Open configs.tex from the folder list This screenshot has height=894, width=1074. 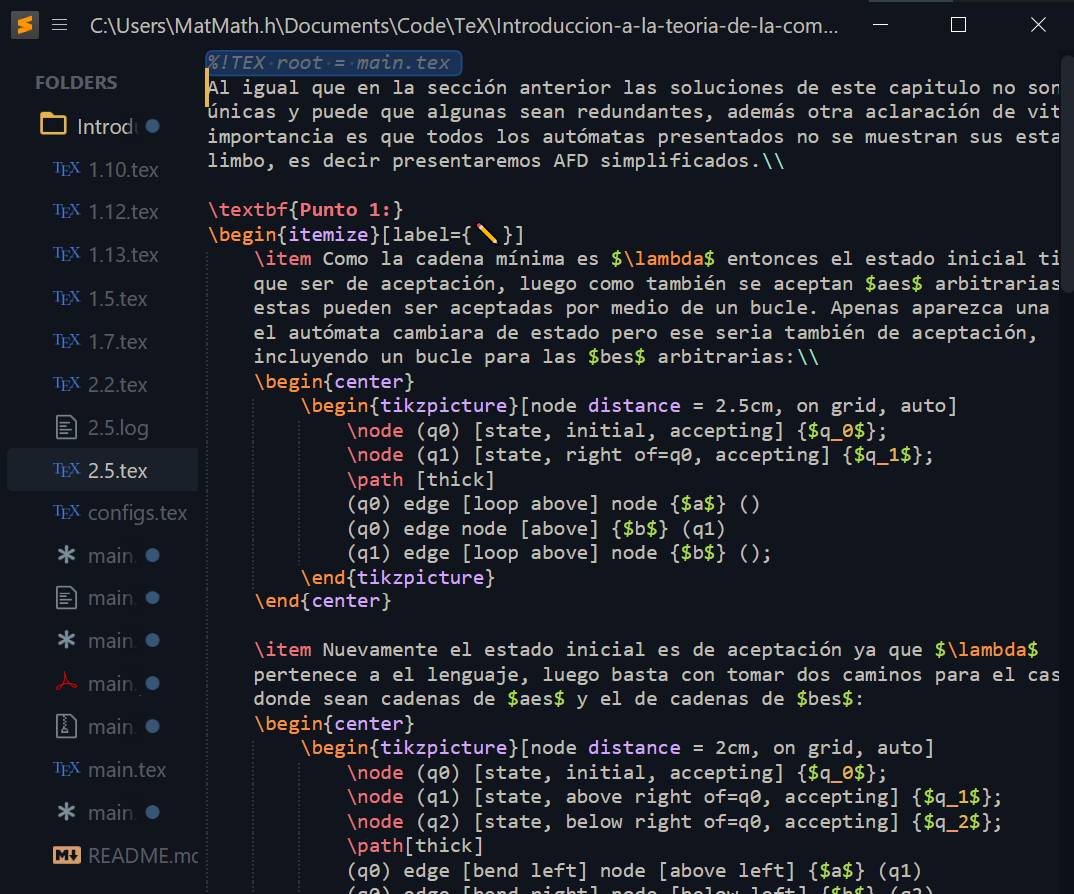coord(137,513)
